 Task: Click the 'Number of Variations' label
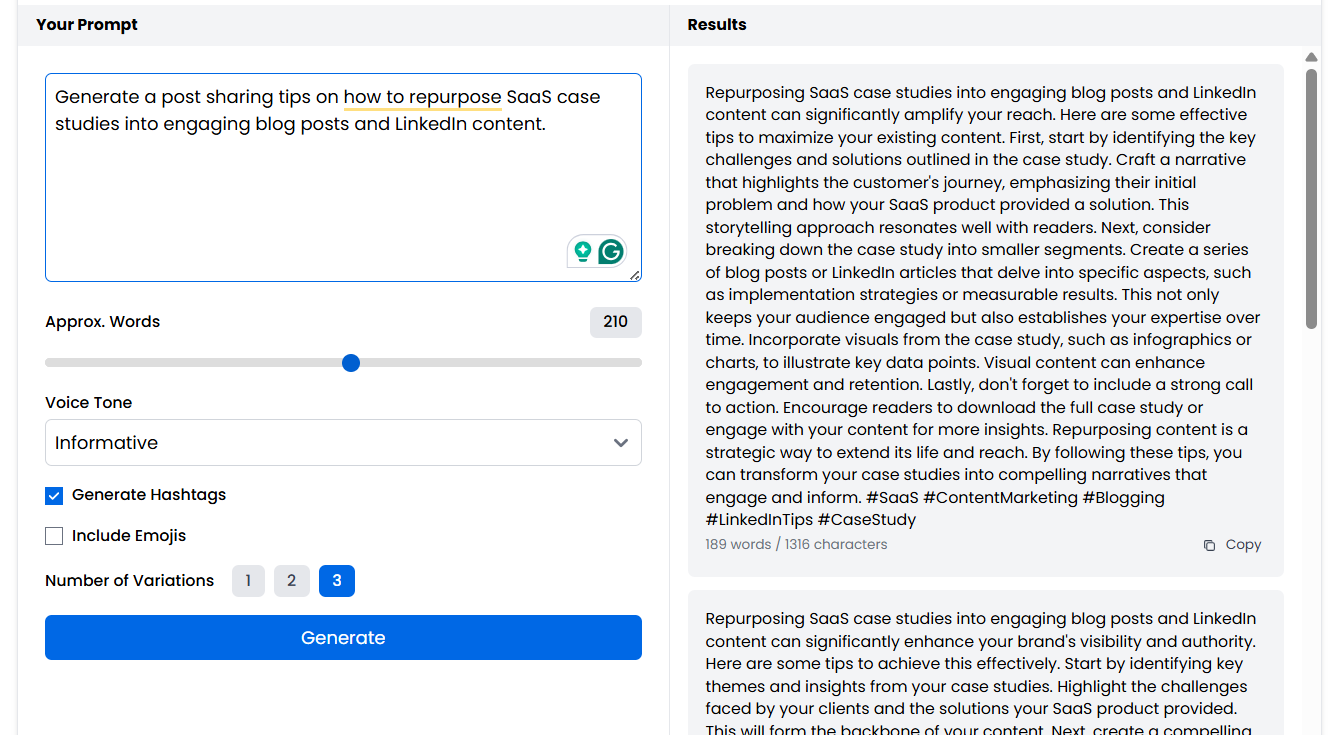tap(129, 581)
